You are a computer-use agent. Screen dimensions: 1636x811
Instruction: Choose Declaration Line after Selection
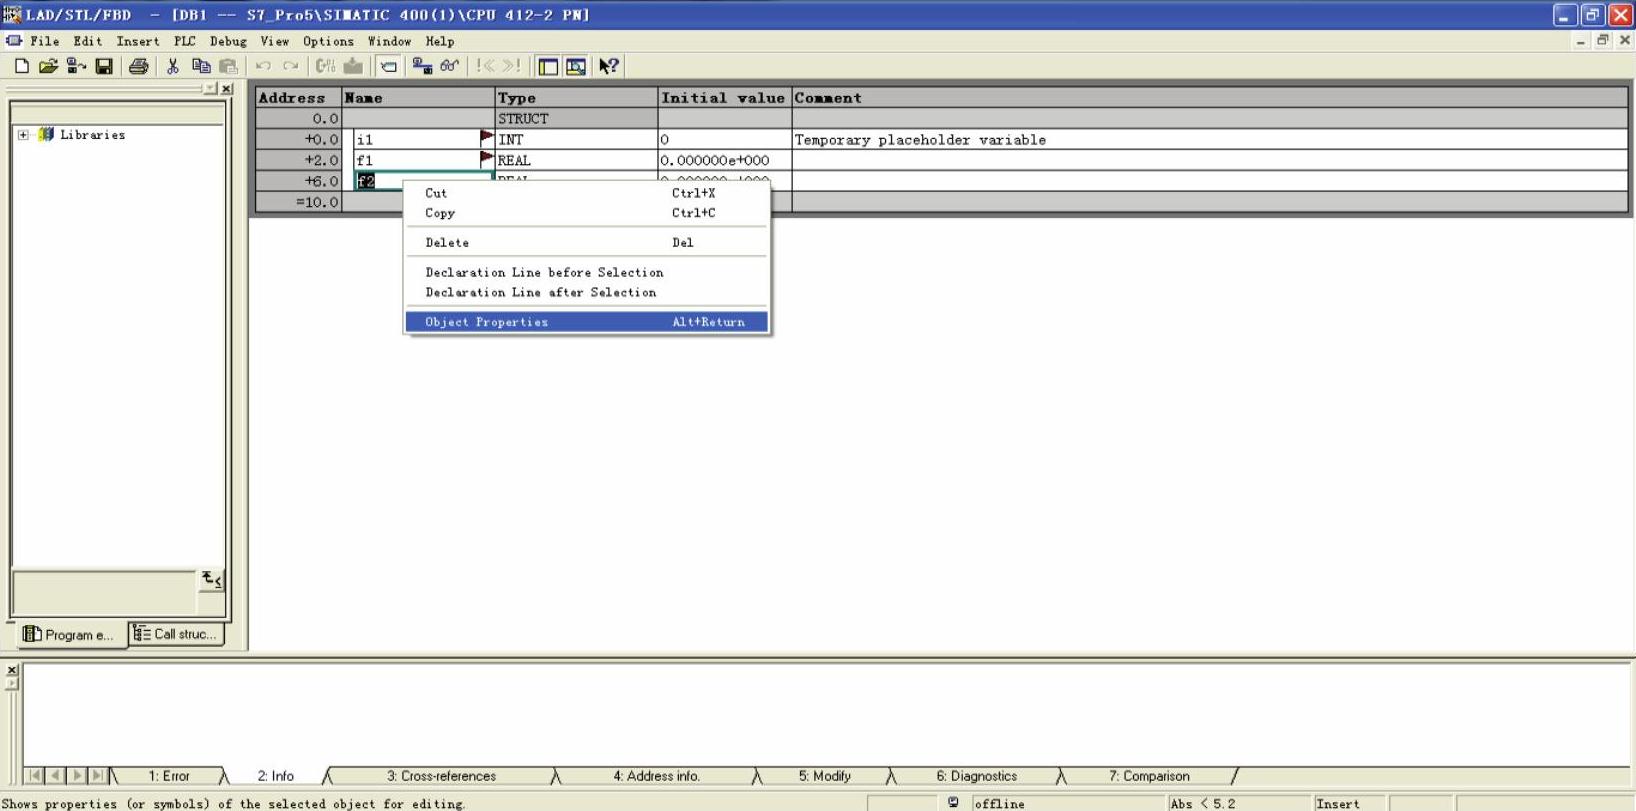point(541,292)
